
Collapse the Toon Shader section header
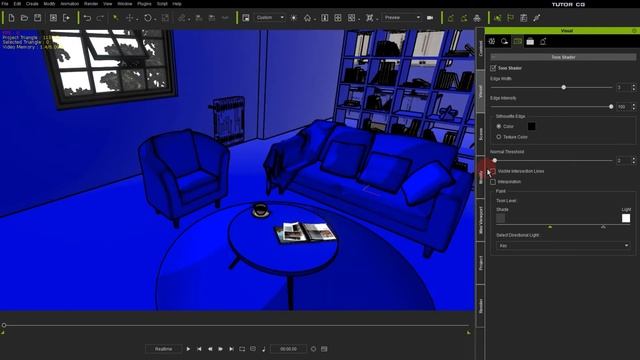[x=563, y=57]
